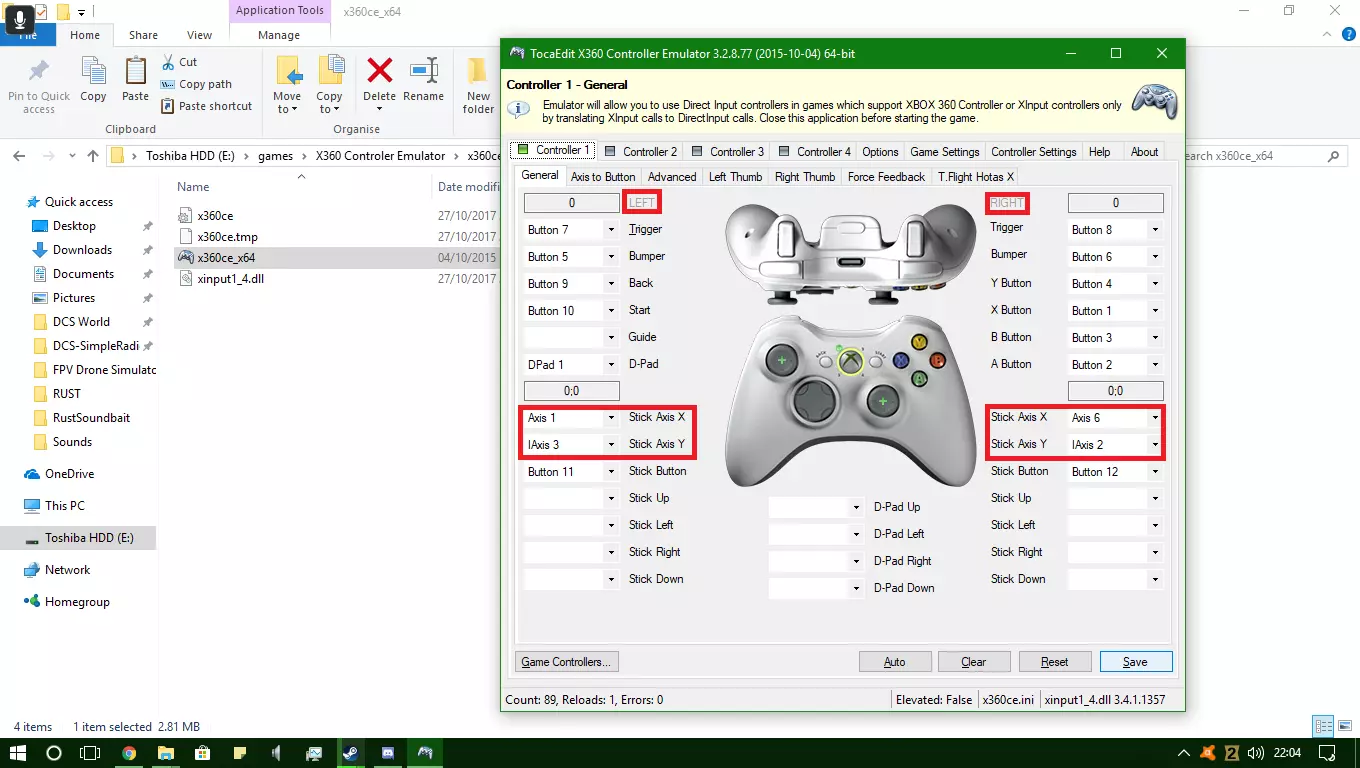Open the Right Trigger Button 8 dropdown

(1155, 230)
